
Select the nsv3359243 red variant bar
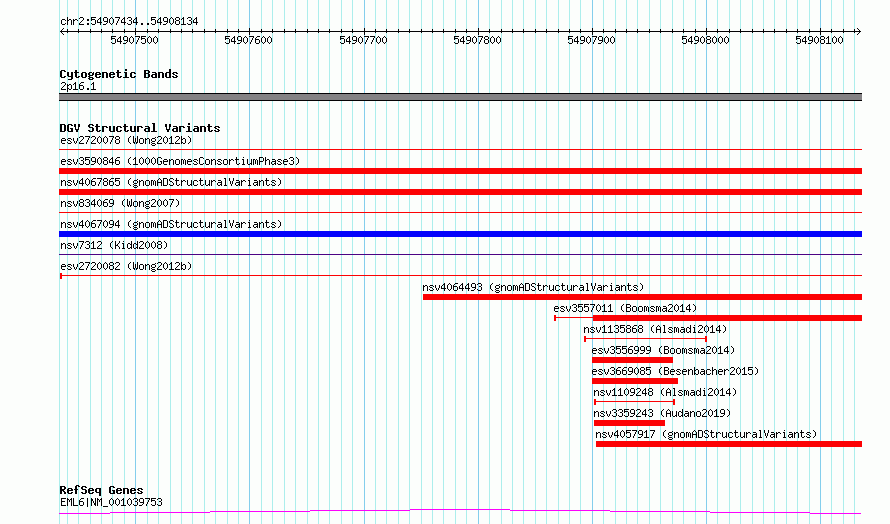[x=629, y=423]
